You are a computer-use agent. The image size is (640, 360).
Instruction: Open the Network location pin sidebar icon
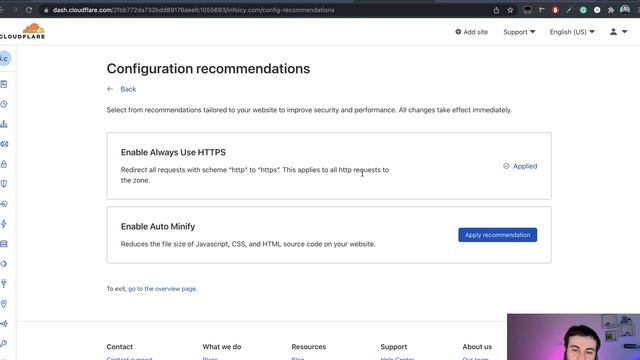(x=4, y=304)
